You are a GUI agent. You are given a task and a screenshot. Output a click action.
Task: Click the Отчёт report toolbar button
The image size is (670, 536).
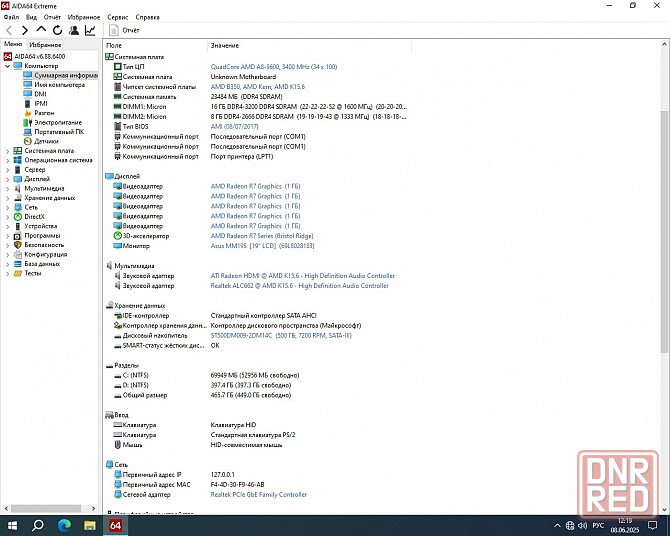pyautogui.click(x=124, y=30)
